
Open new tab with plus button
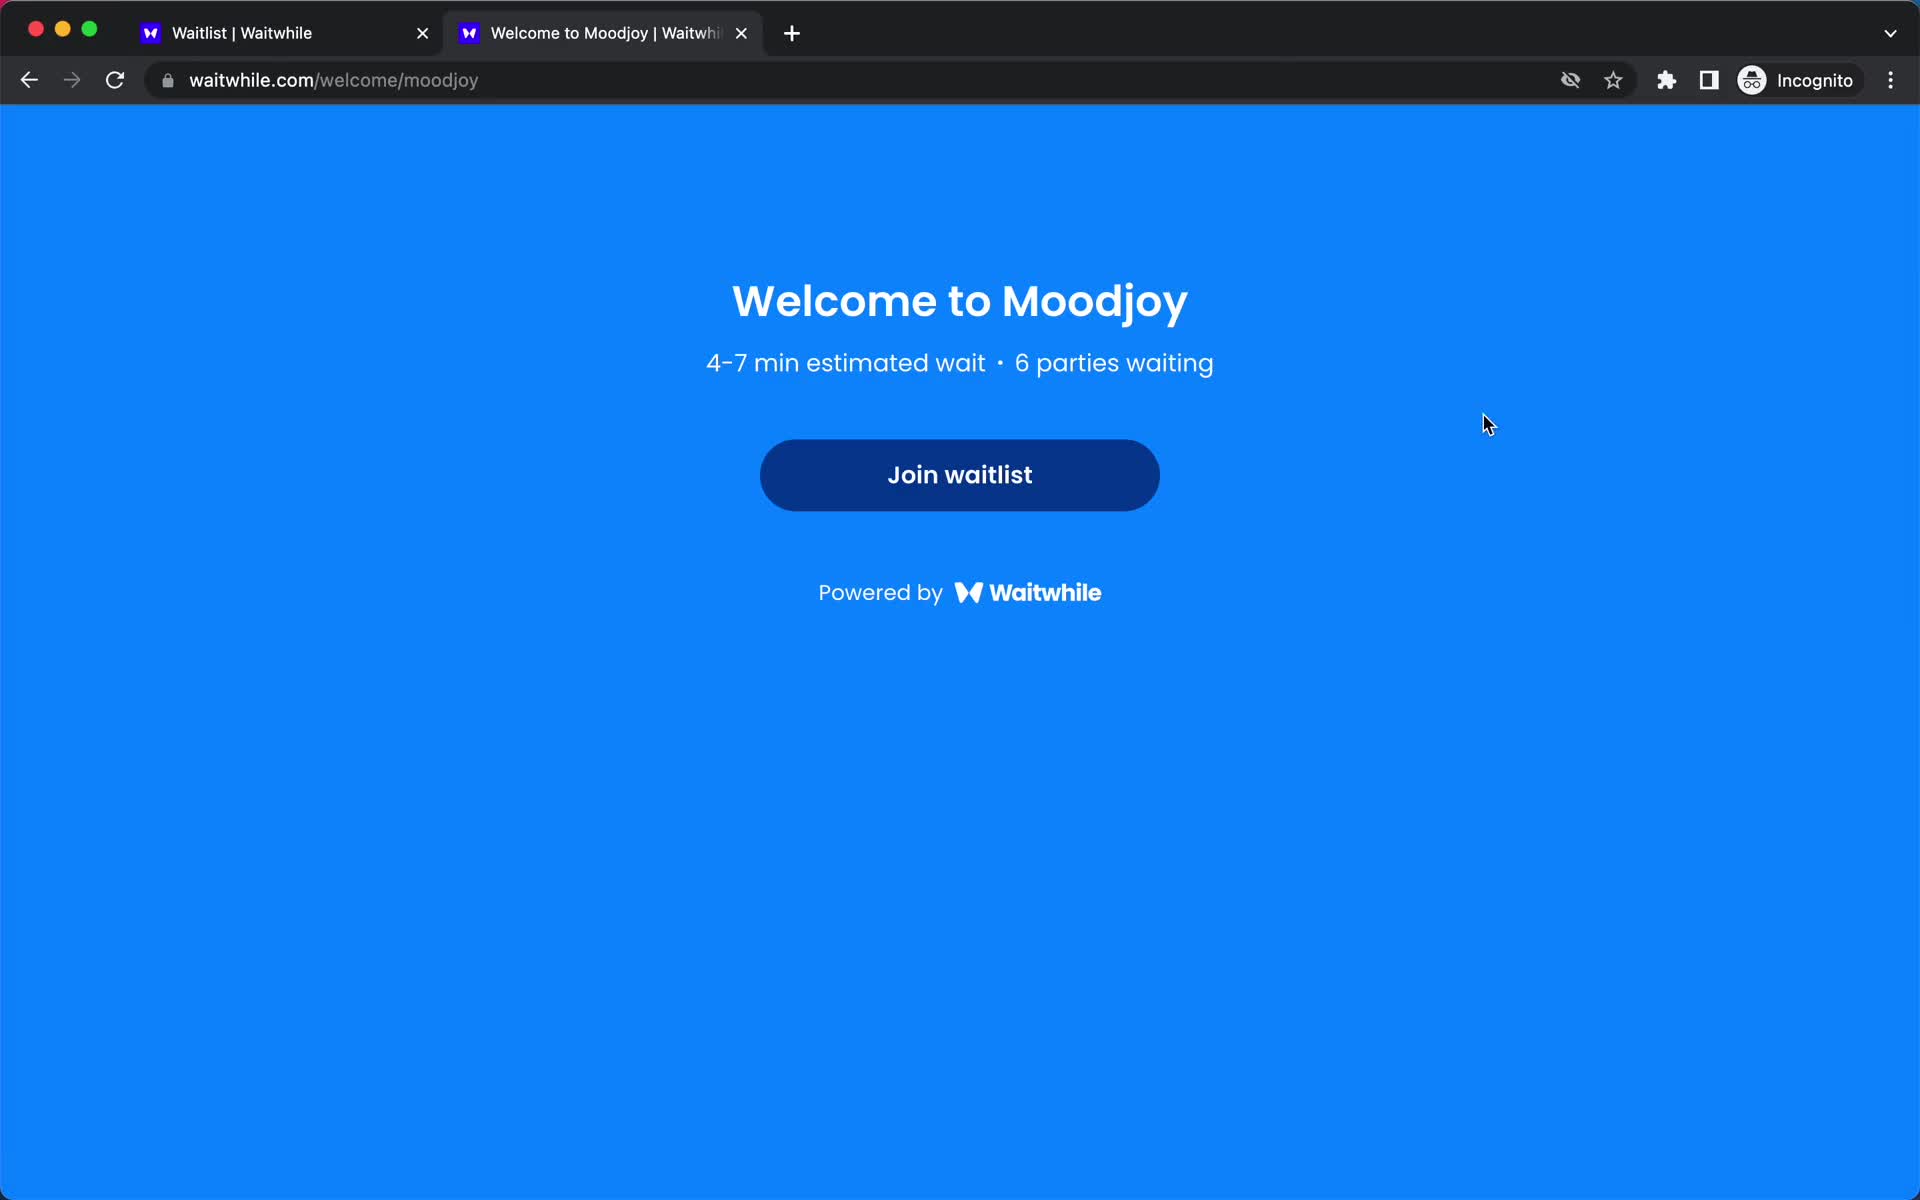(x=791, y=33)
